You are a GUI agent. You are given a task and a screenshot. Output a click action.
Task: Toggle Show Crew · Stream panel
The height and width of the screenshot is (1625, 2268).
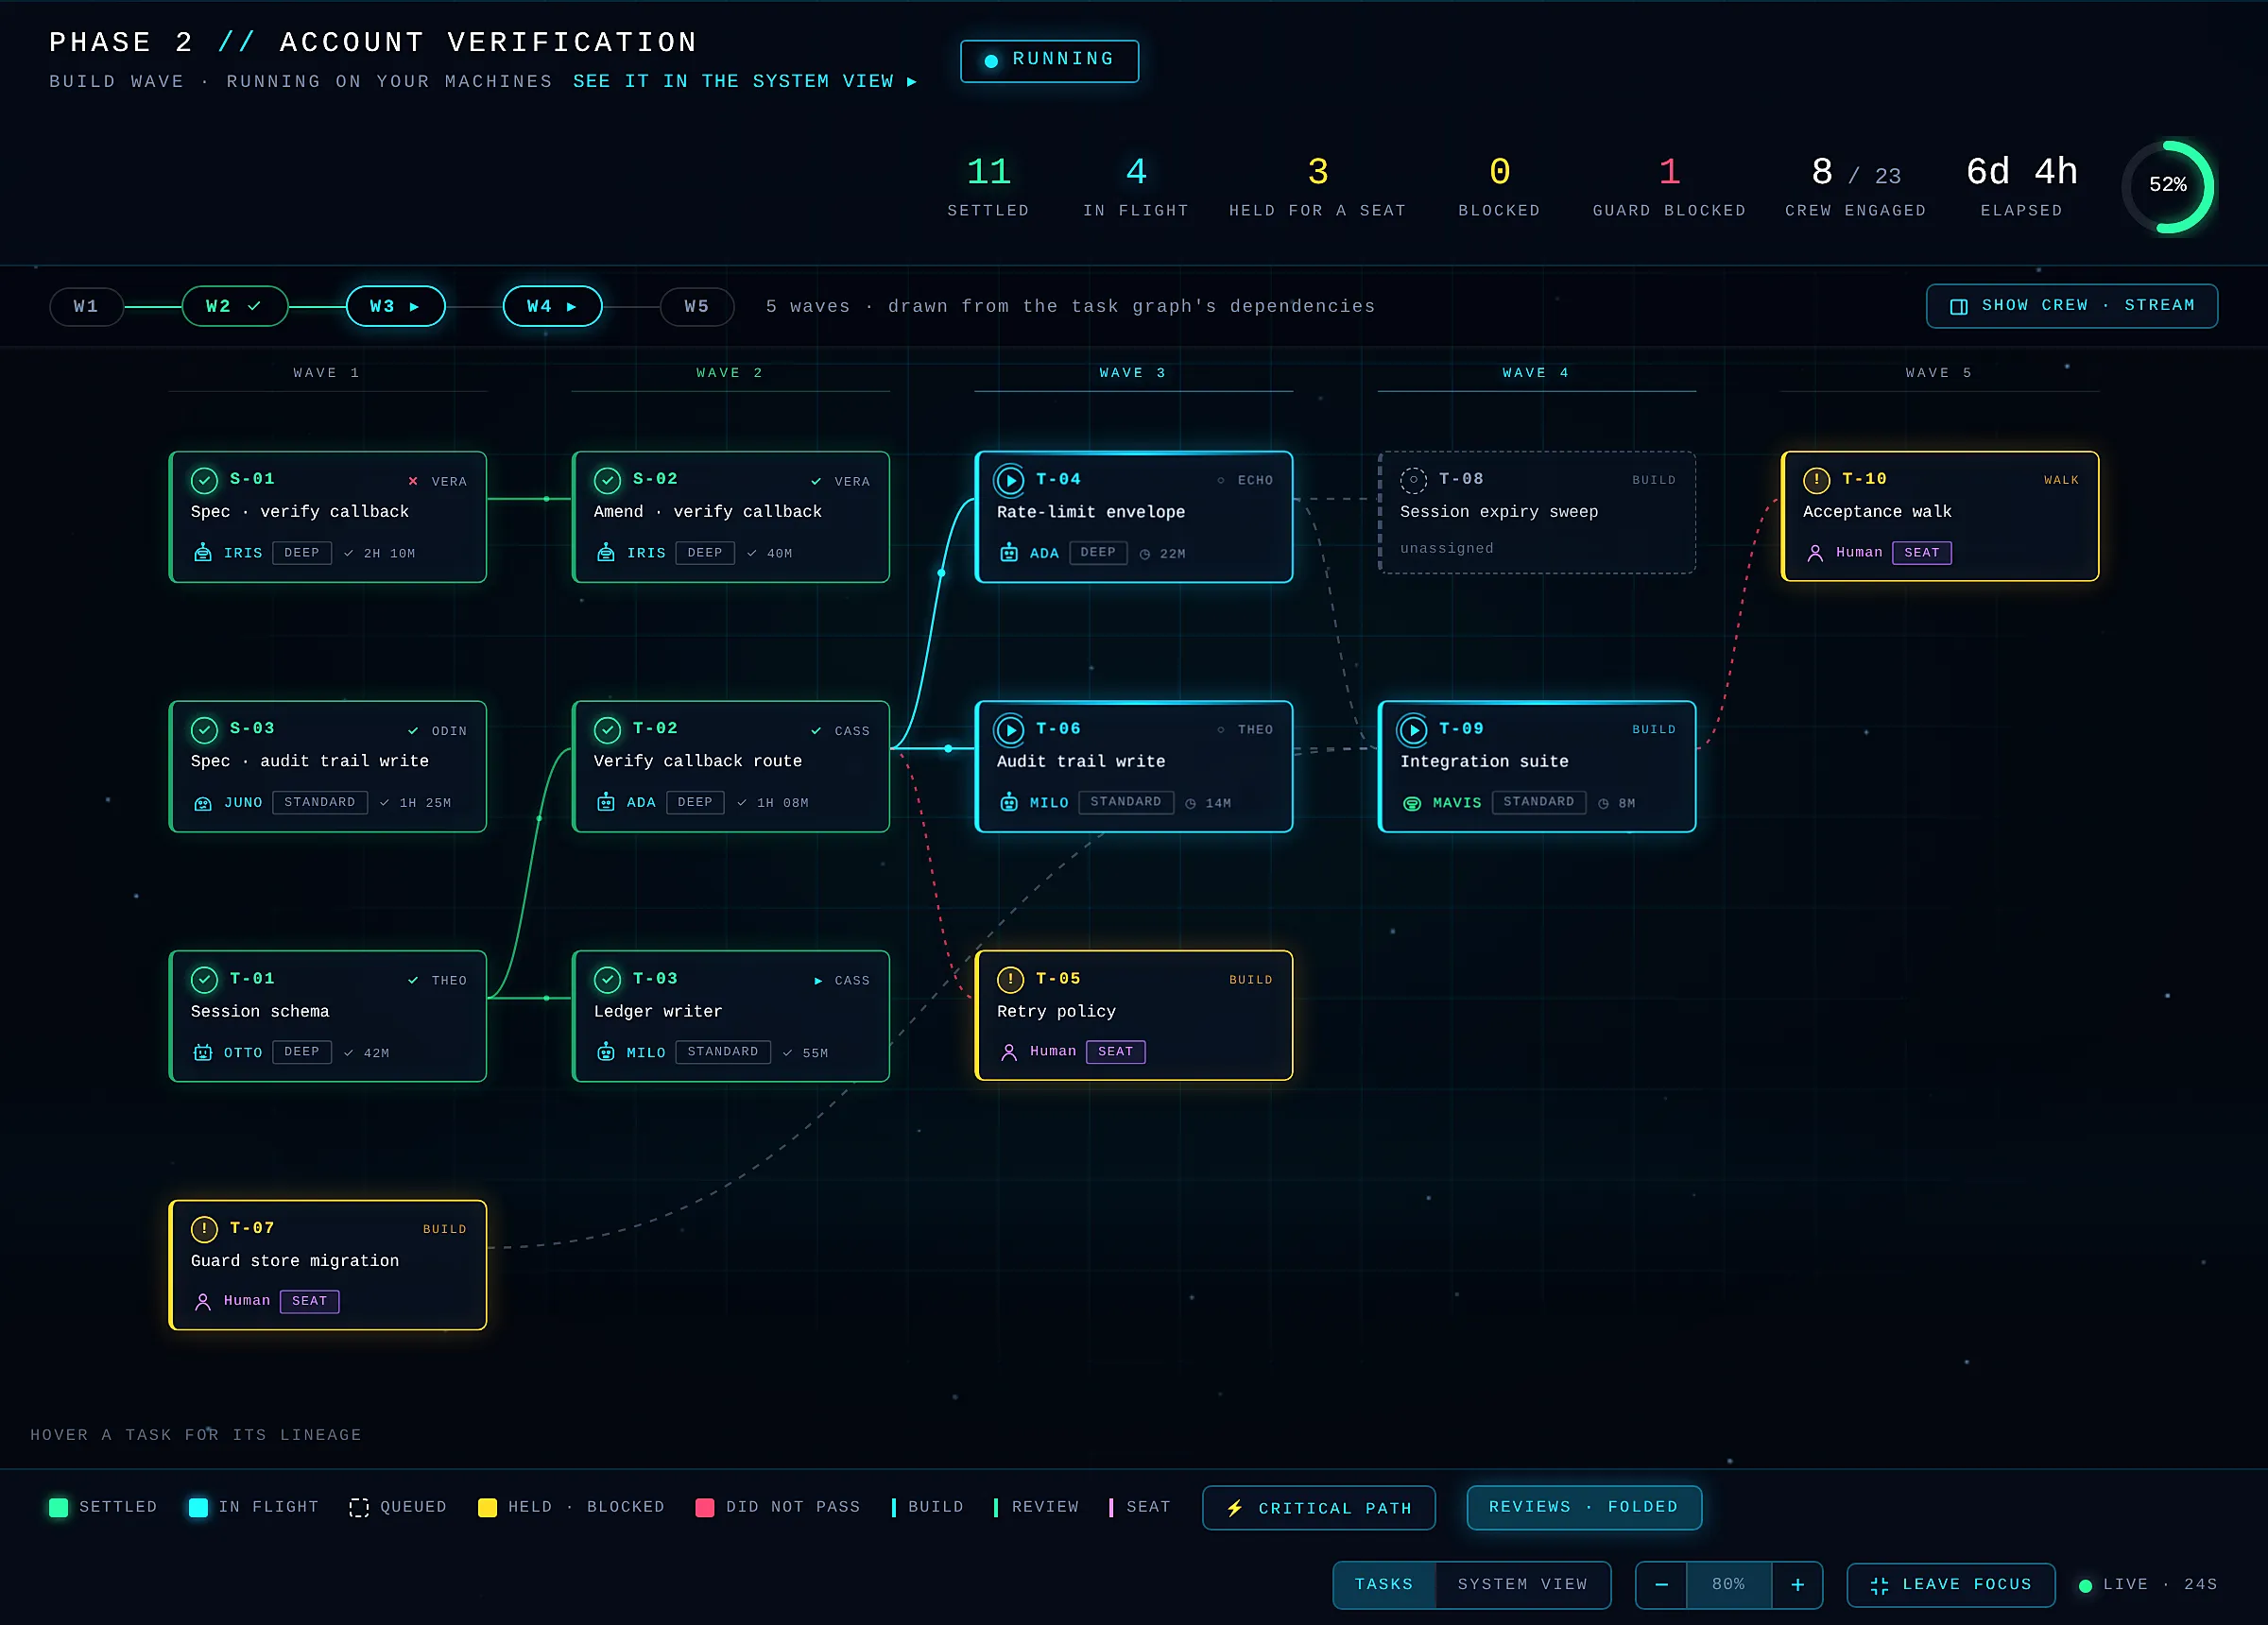(x=2071, y=305)
